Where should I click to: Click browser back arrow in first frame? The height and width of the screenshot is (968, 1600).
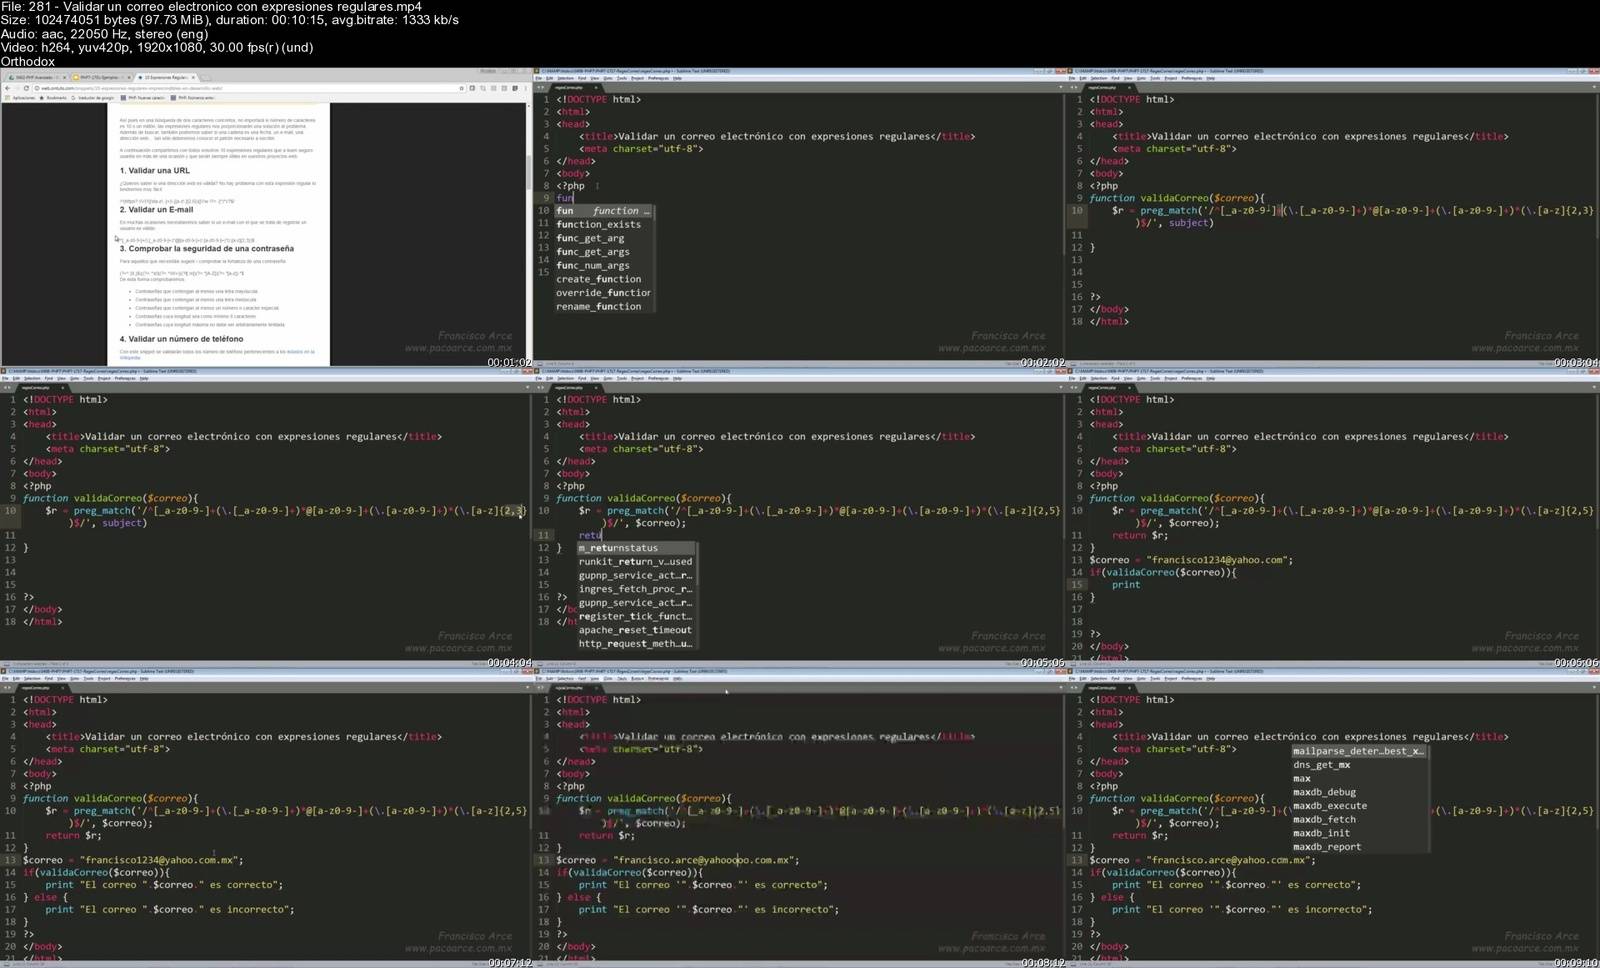tap(8, 88)
